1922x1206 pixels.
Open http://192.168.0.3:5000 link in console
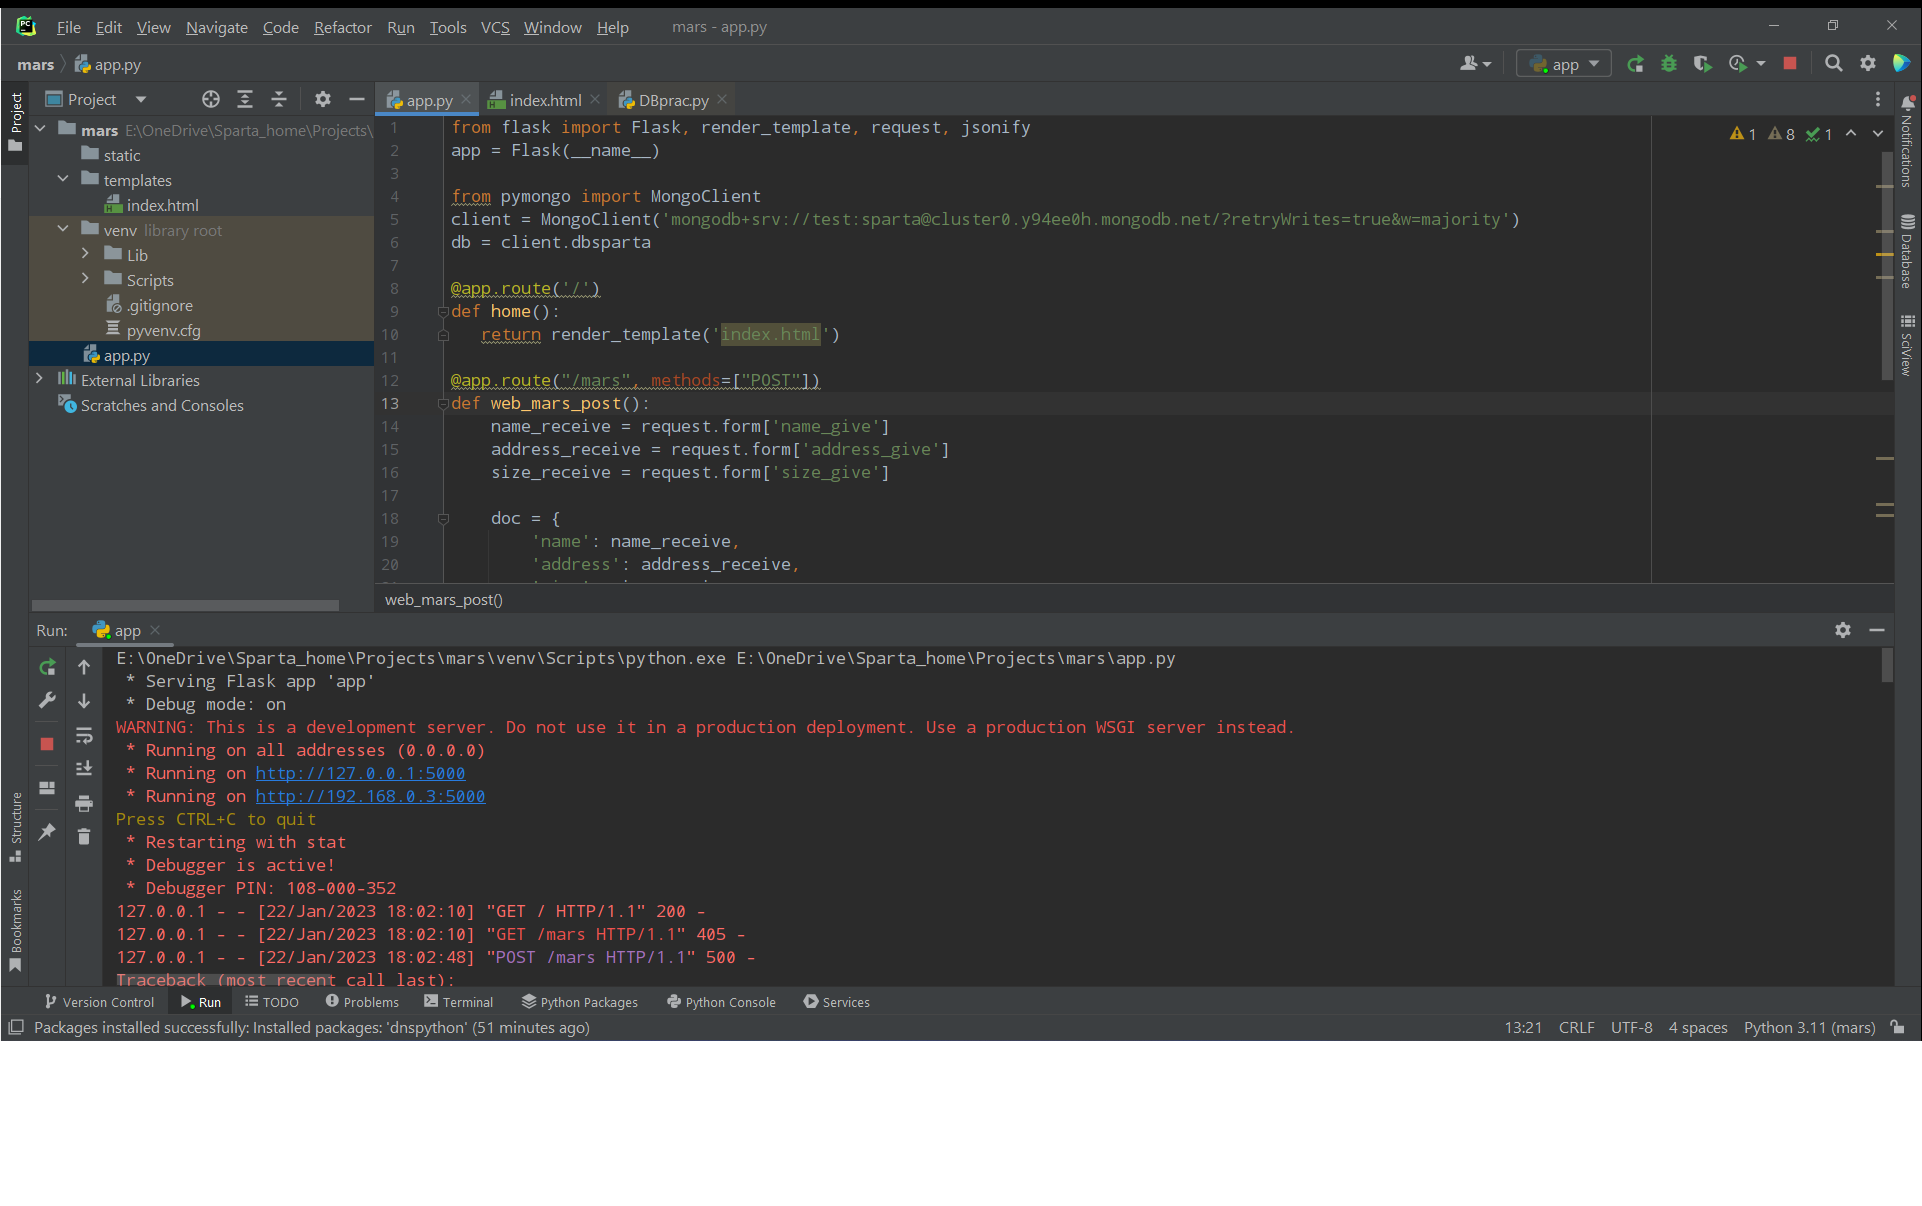370,796
